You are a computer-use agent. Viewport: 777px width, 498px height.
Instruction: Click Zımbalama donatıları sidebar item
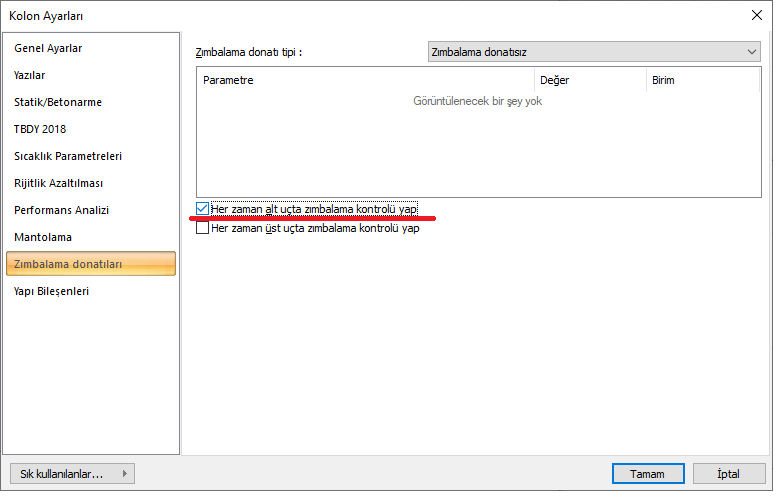click(x=91, y=264)
